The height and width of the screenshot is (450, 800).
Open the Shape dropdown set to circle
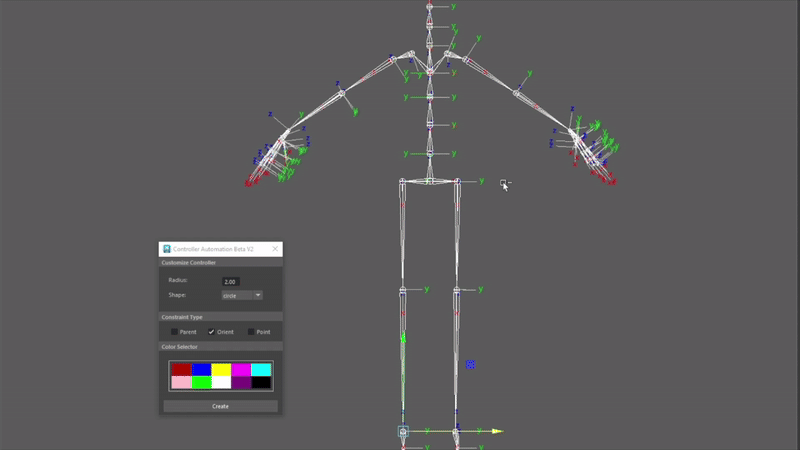point(241,296)
